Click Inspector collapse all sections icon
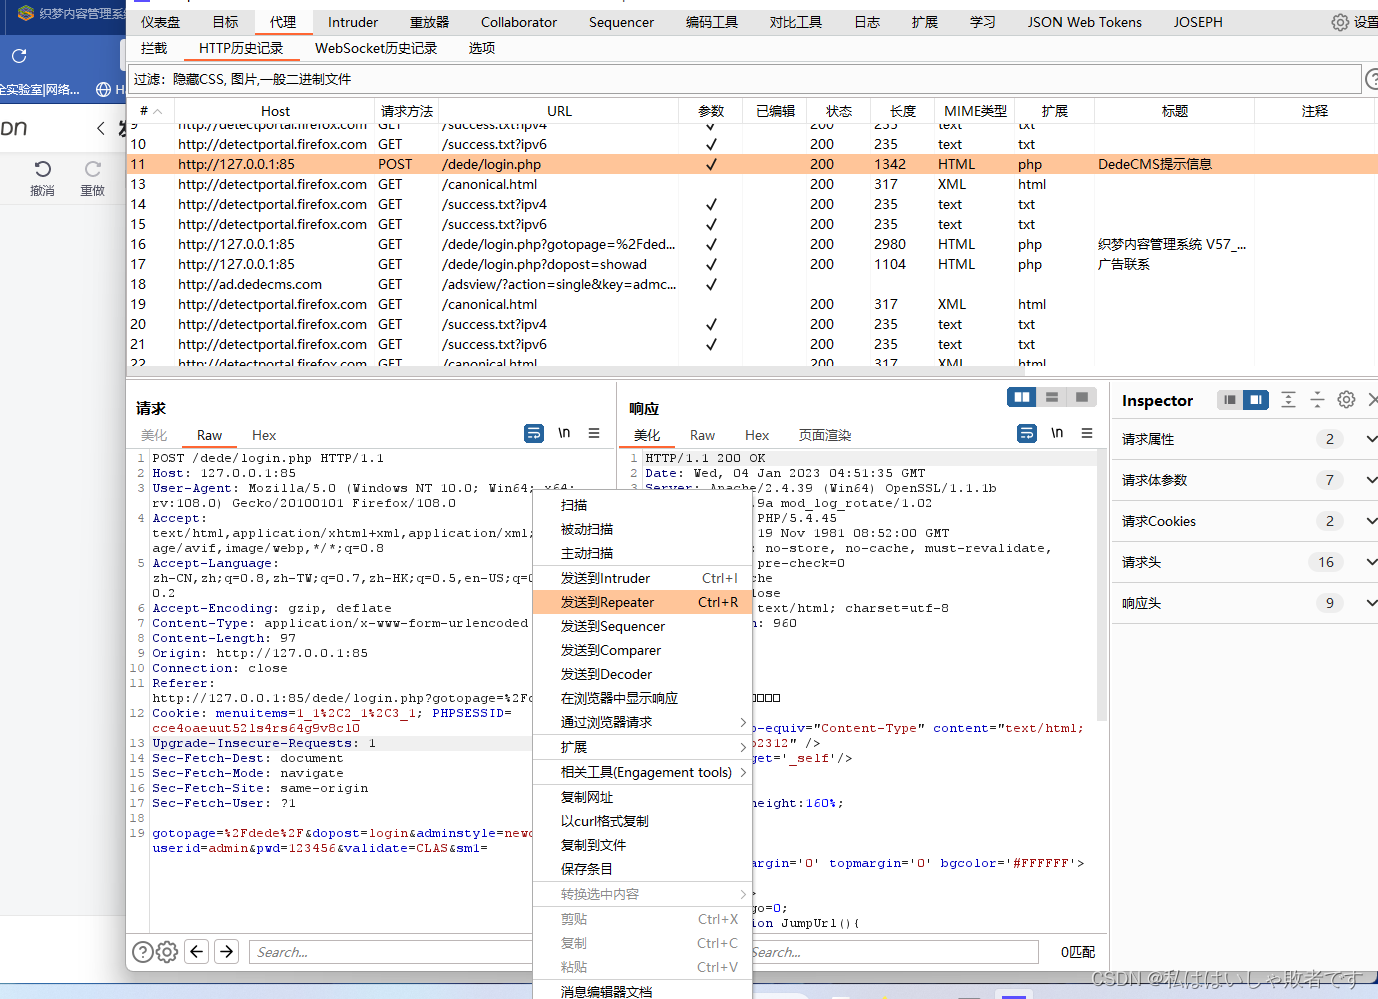 tap(1317, 400)
